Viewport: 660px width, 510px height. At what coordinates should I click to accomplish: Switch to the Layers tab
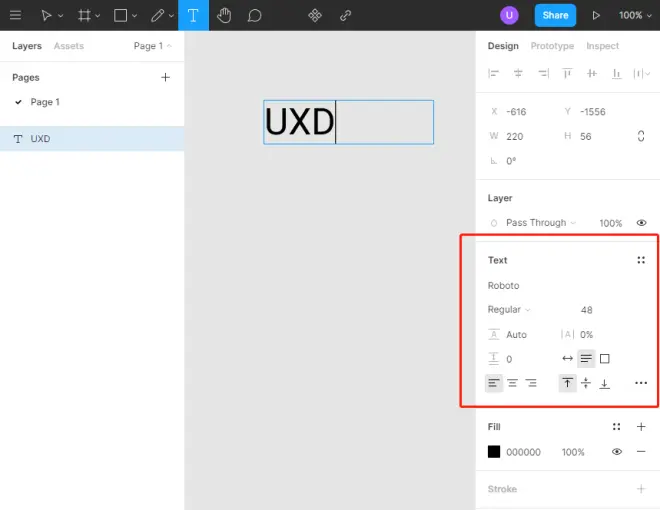click(27, 46)
